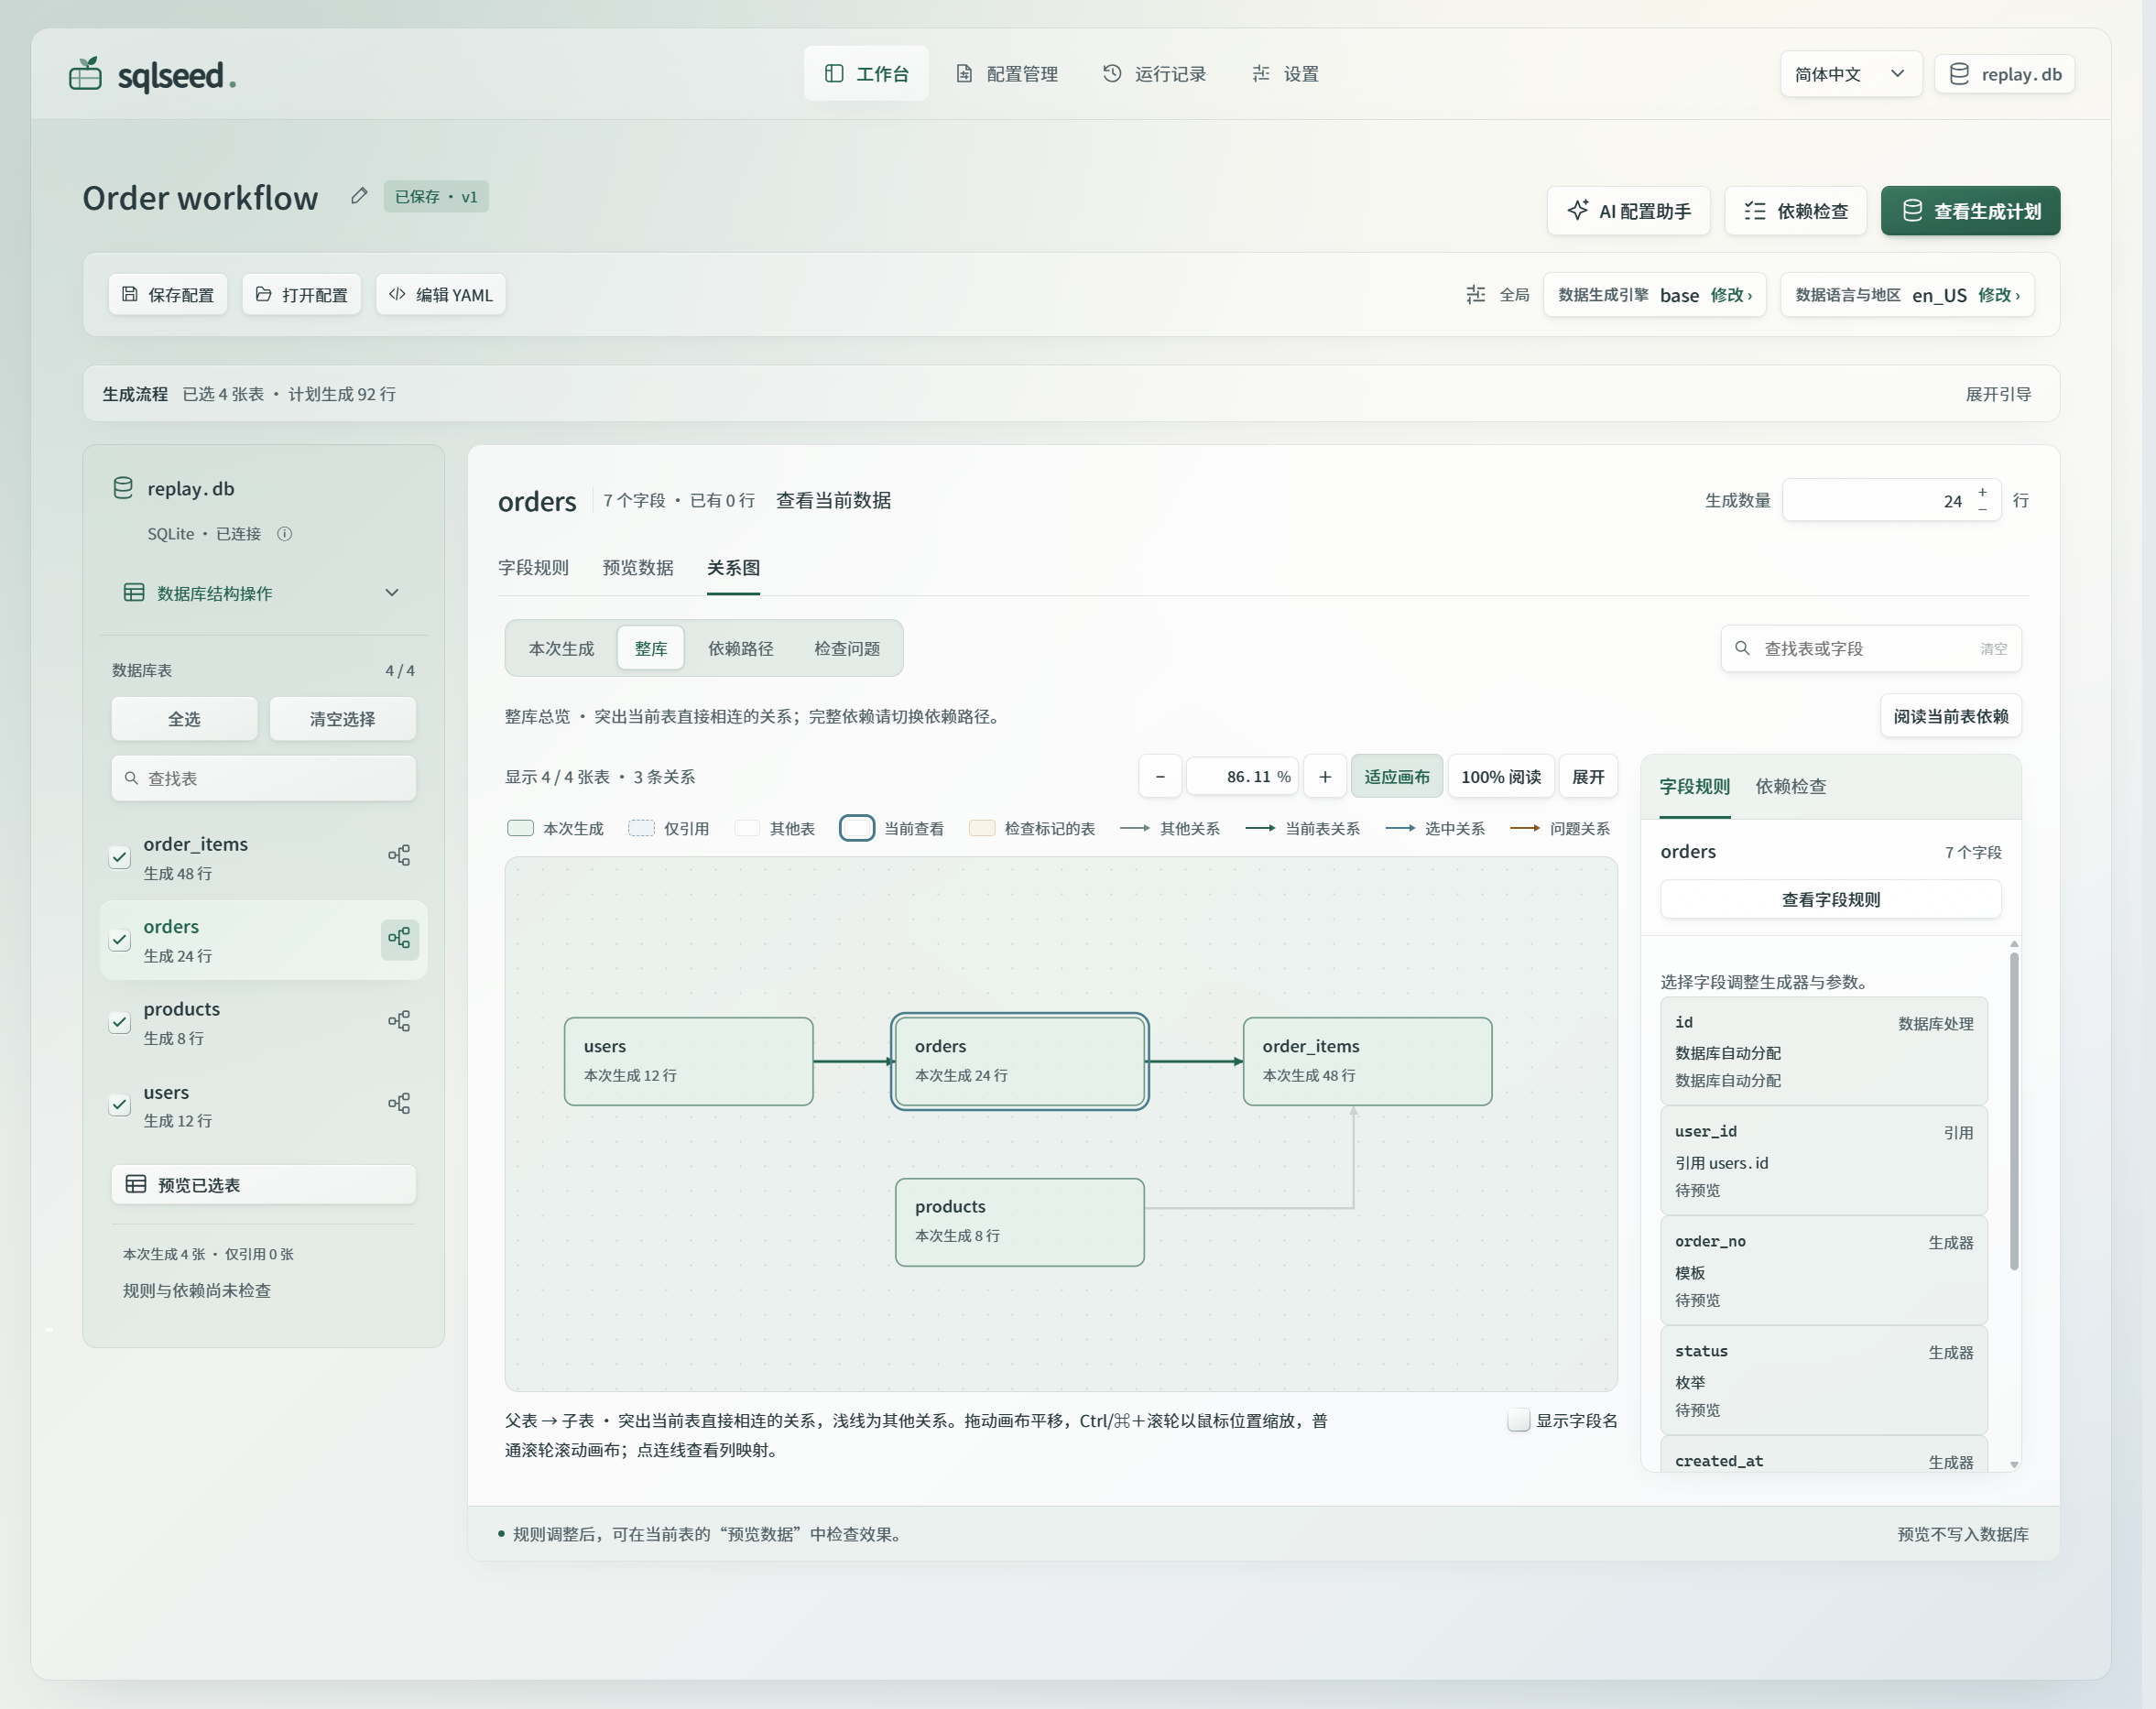Screen dimensions: 2156x1709
Task: Uncheck the orders table checkbox
Action: [120, 940]
